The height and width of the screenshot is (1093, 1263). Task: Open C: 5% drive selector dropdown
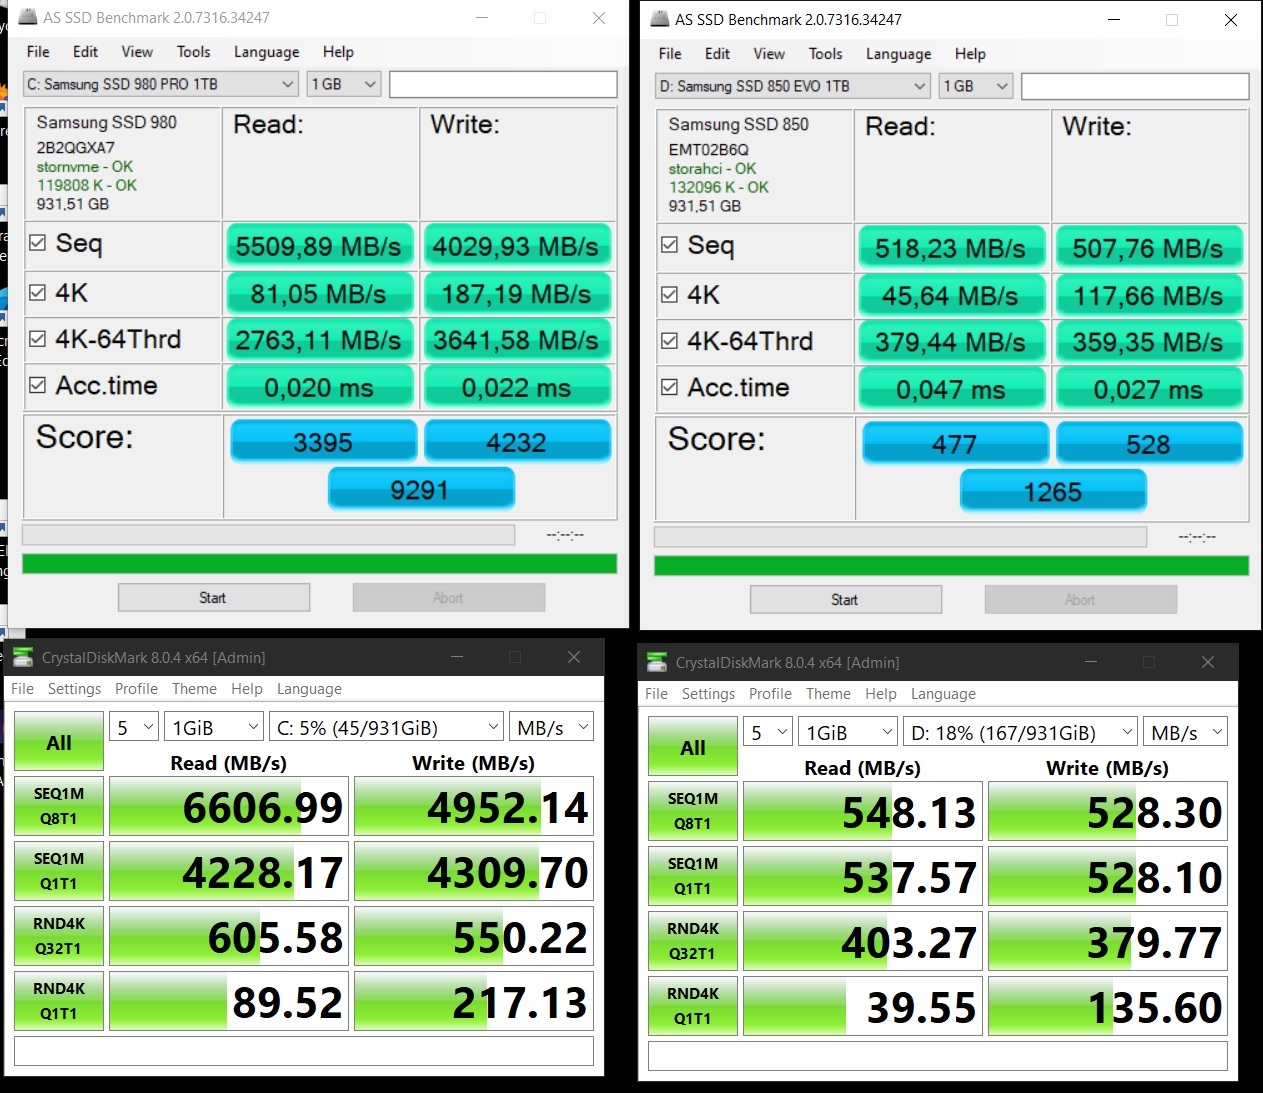[387, 727]
